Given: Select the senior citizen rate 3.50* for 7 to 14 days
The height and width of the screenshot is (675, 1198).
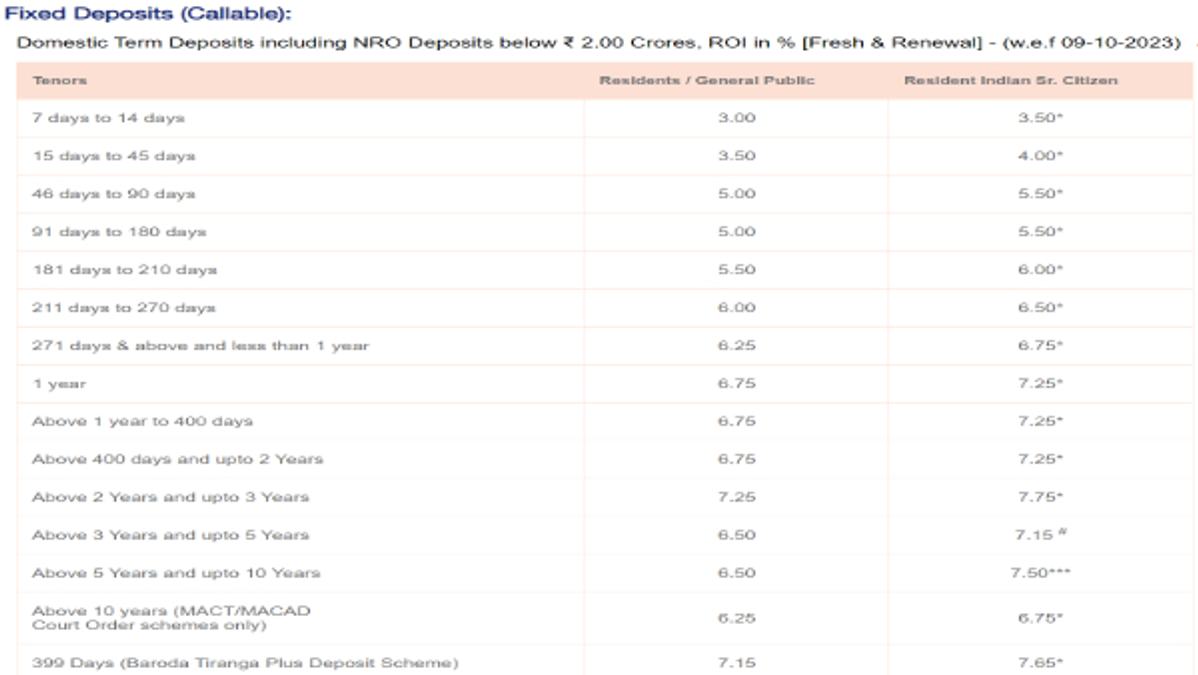Looking at the screenshot, I should click(x=1040, y=118).
